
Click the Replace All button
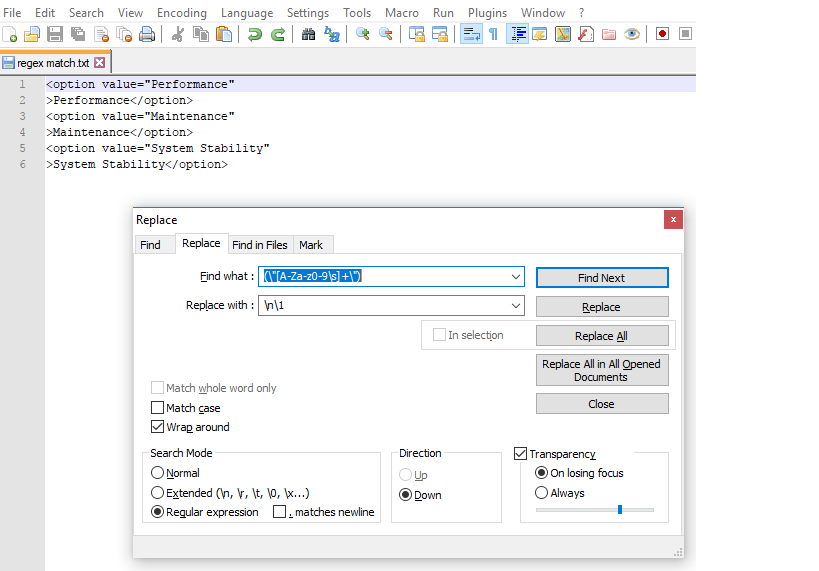[x=602, y=336]
